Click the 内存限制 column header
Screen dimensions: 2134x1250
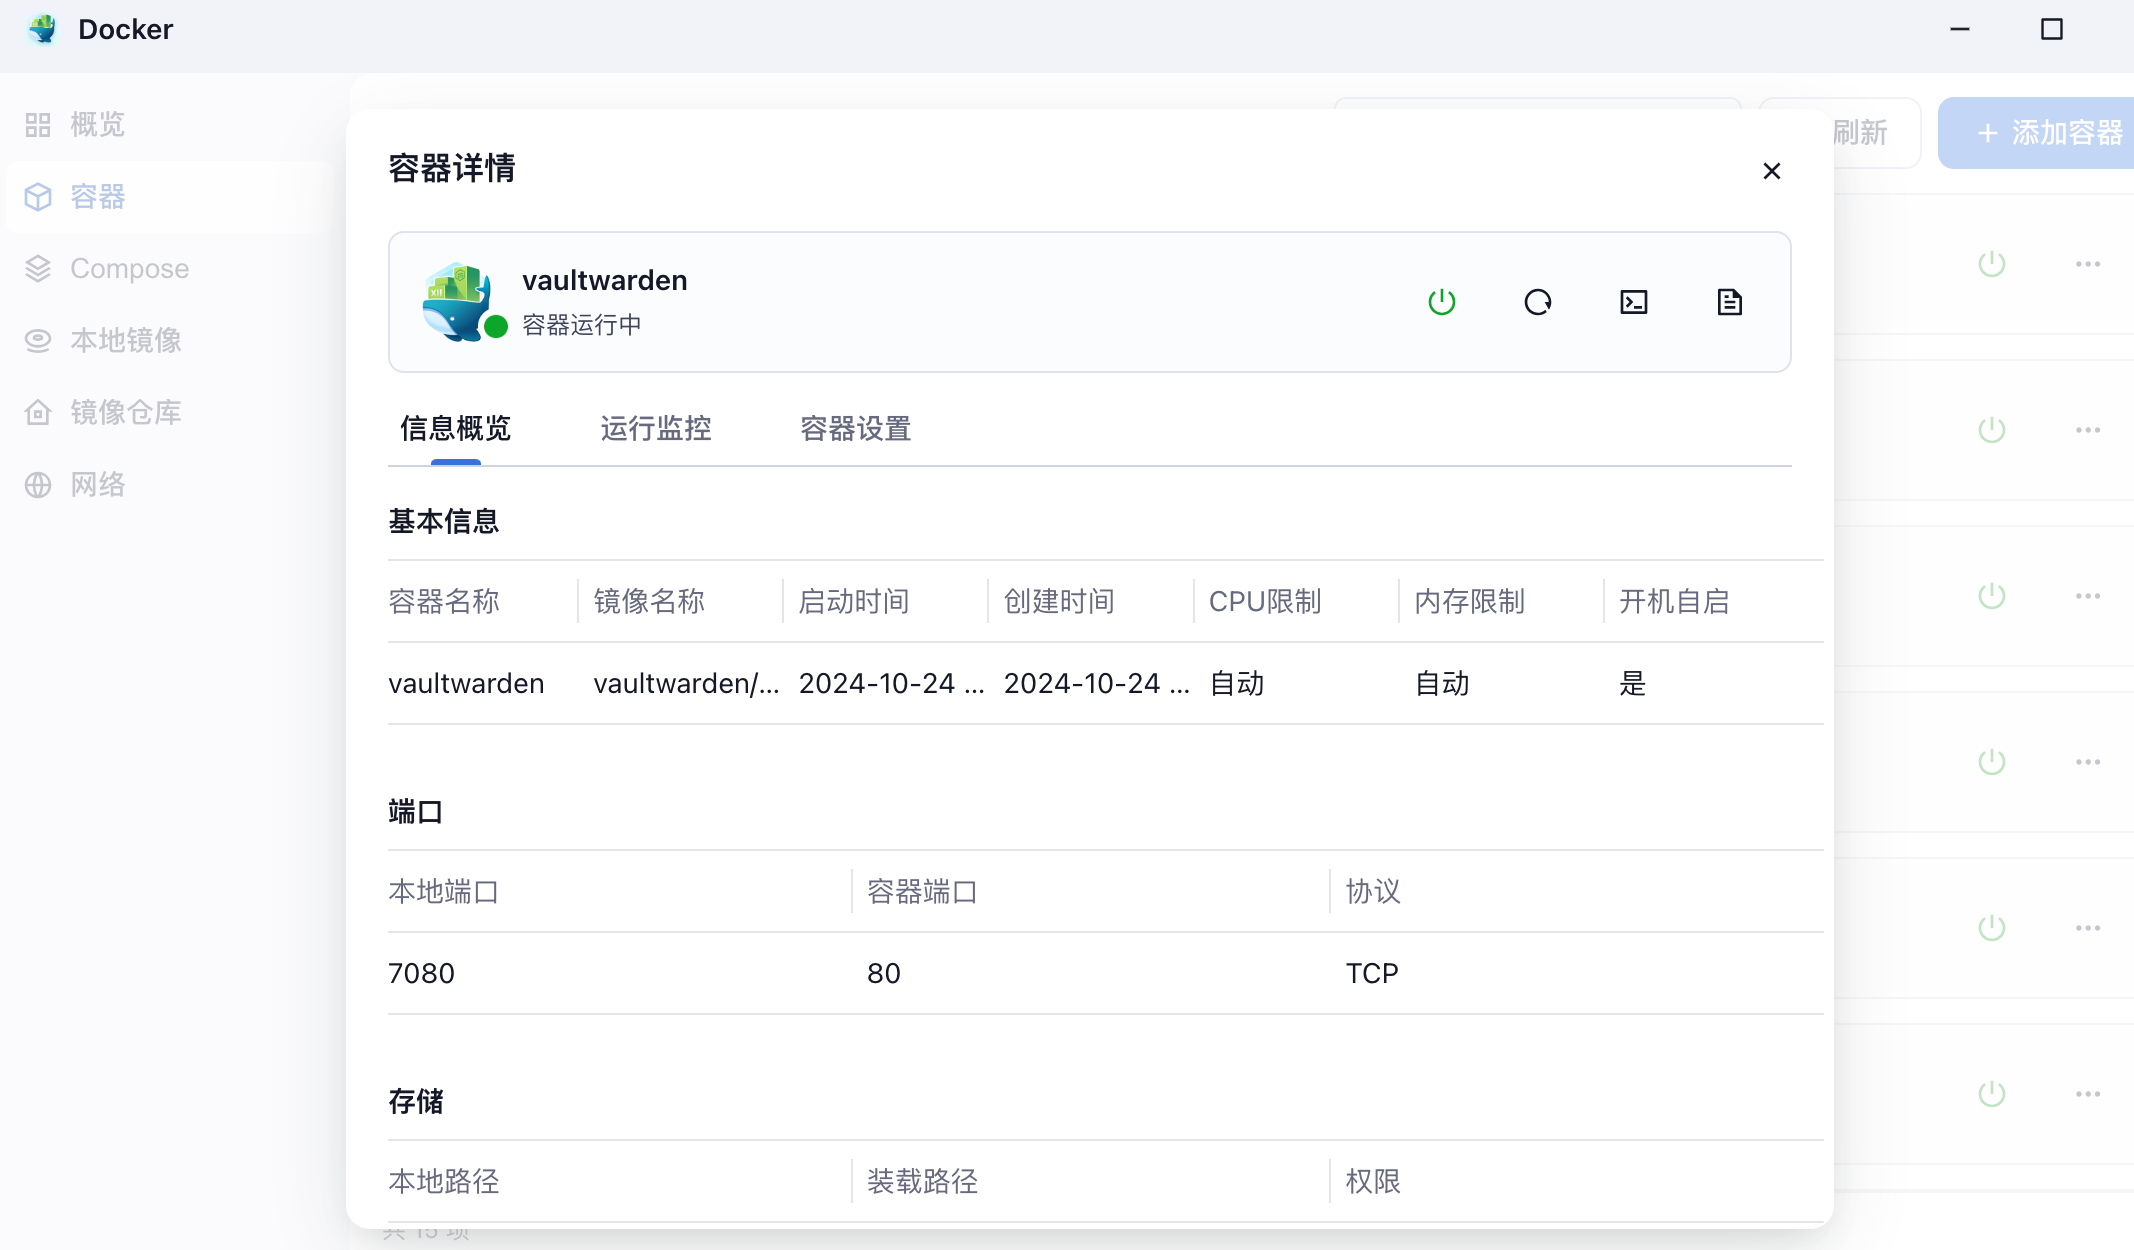tap(1470, 602)
